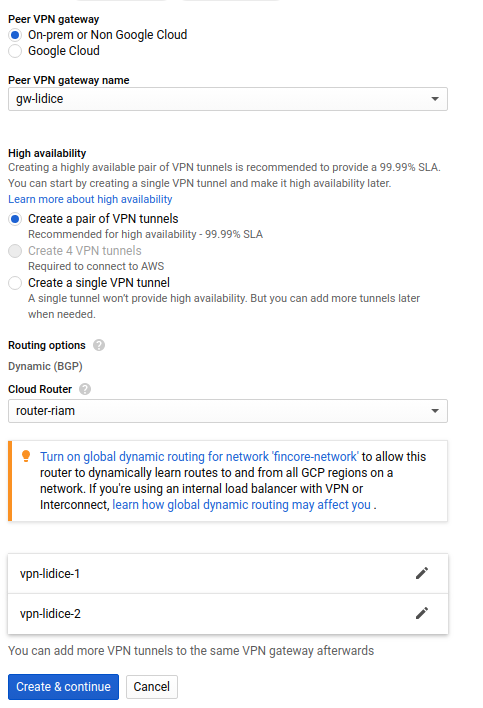483x708 pixels.
Task: Click the lightbulb tip icon
Action: click(26, 456)
